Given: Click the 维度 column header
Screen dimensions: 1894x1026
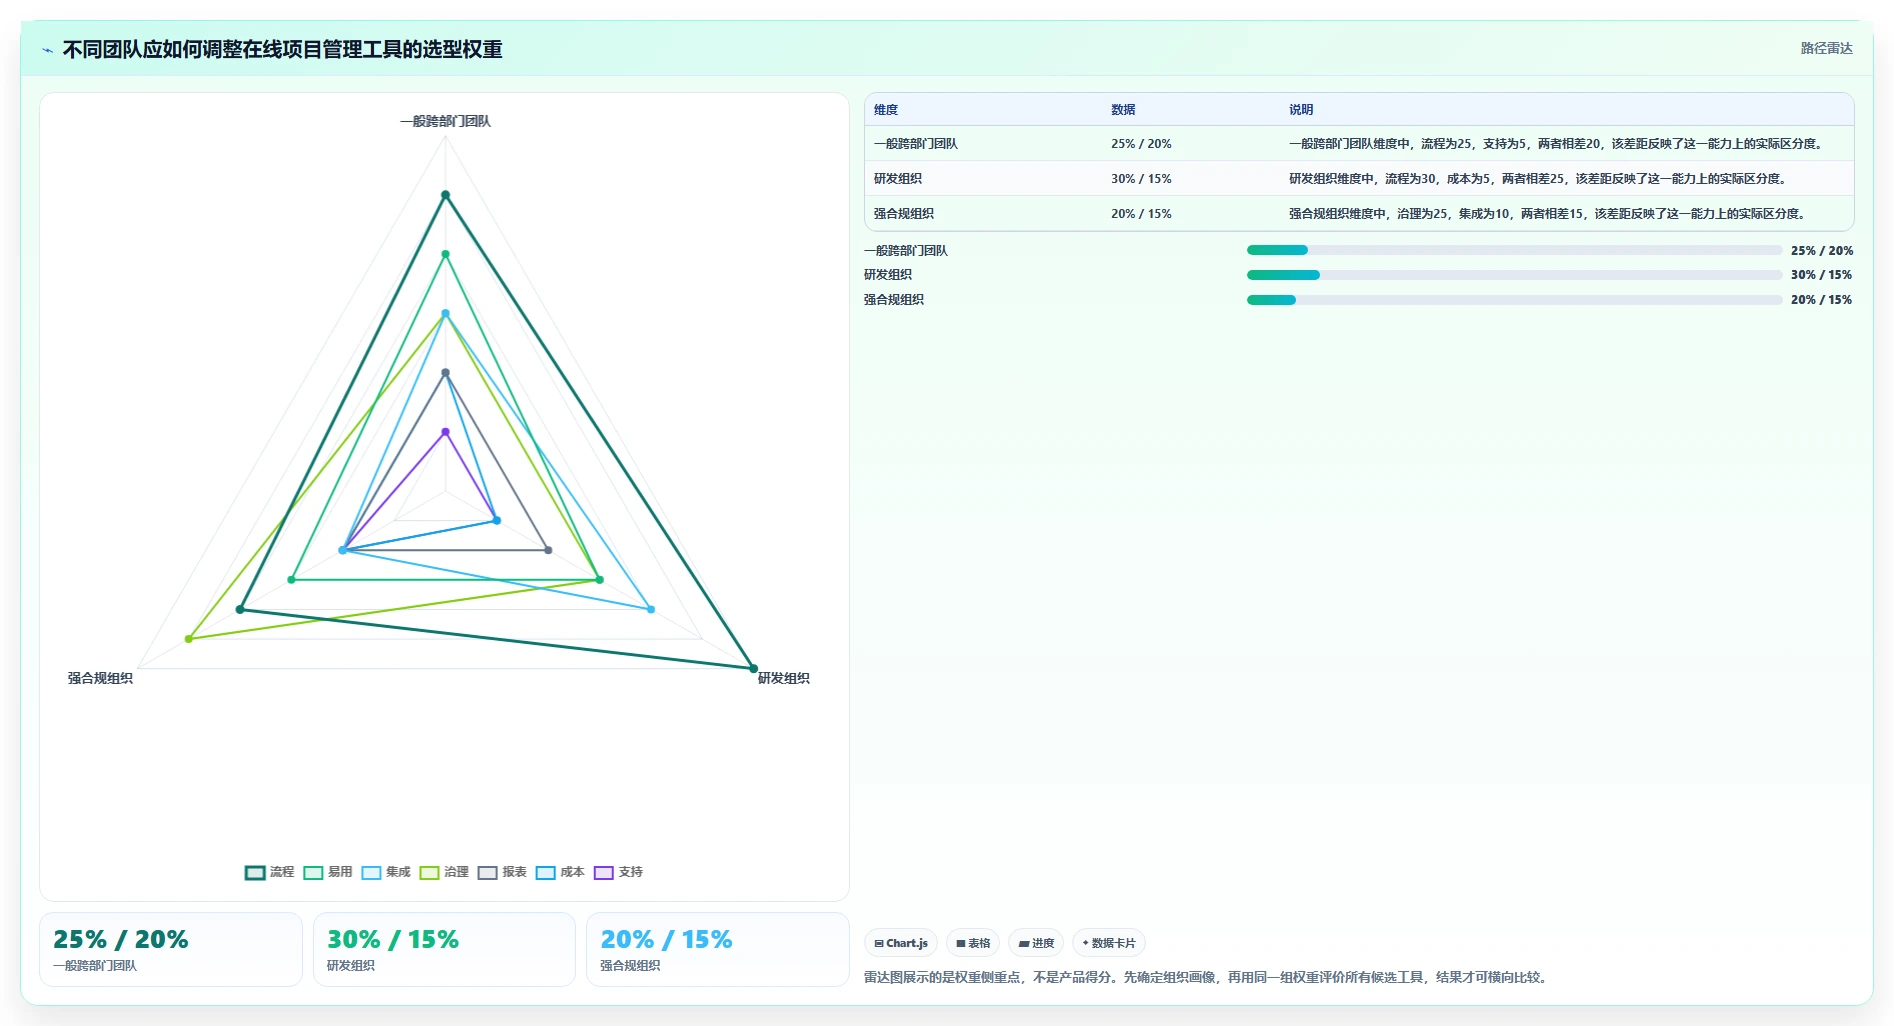Looking at the screenshot, I should [886, 110].
